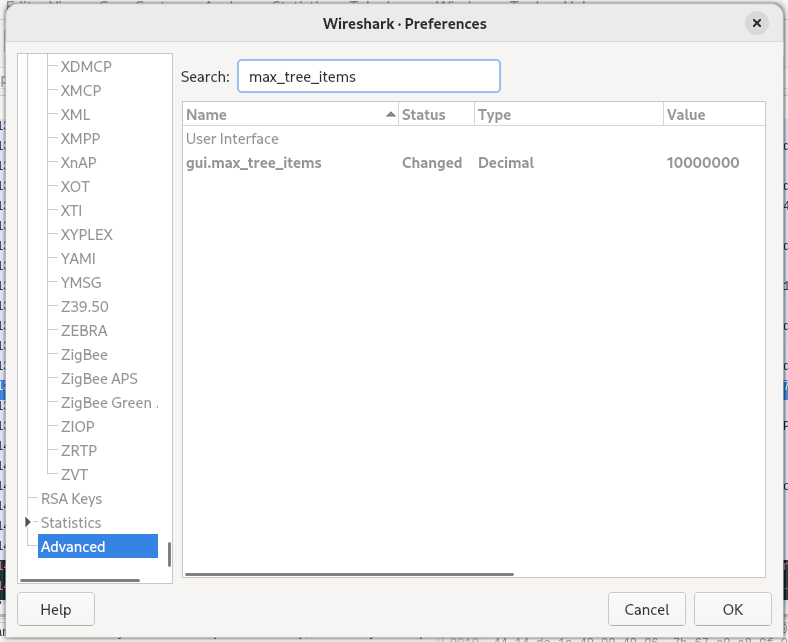Select YAMI protocol in tree

[78, 258]
